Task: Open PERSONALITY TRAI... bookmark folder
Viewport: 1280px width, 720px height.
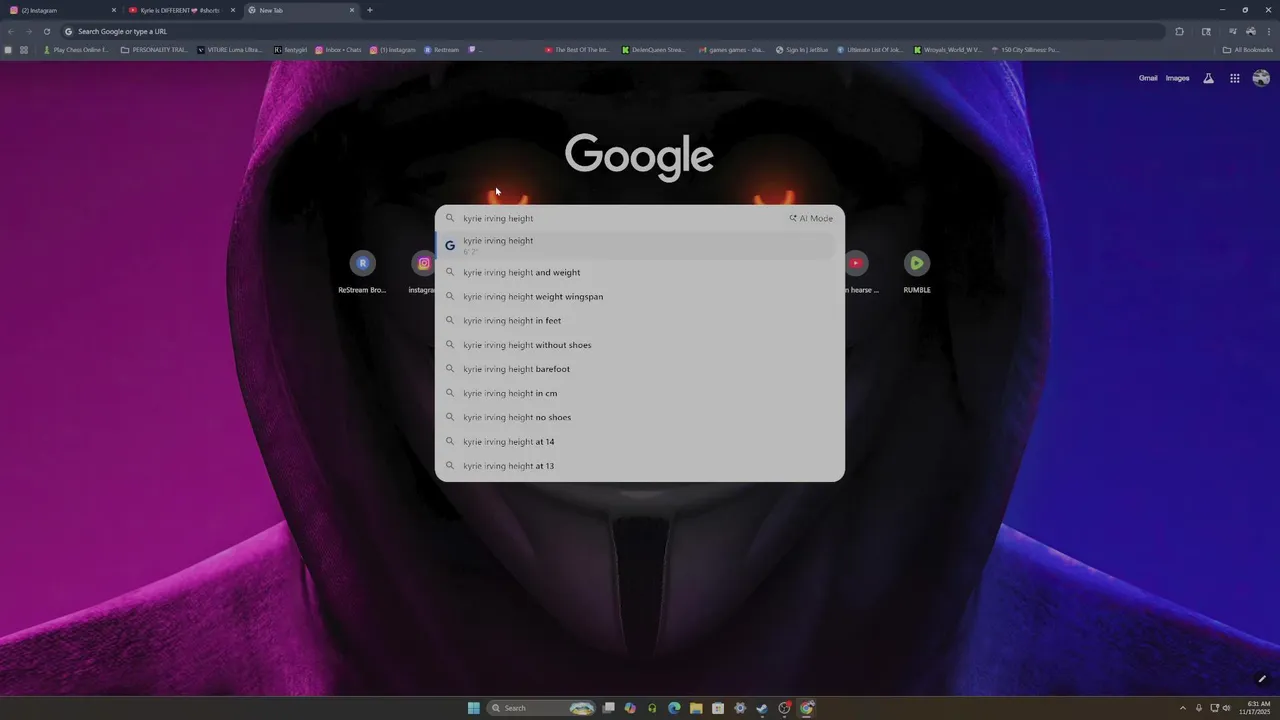Action: [x=154, y=49]
